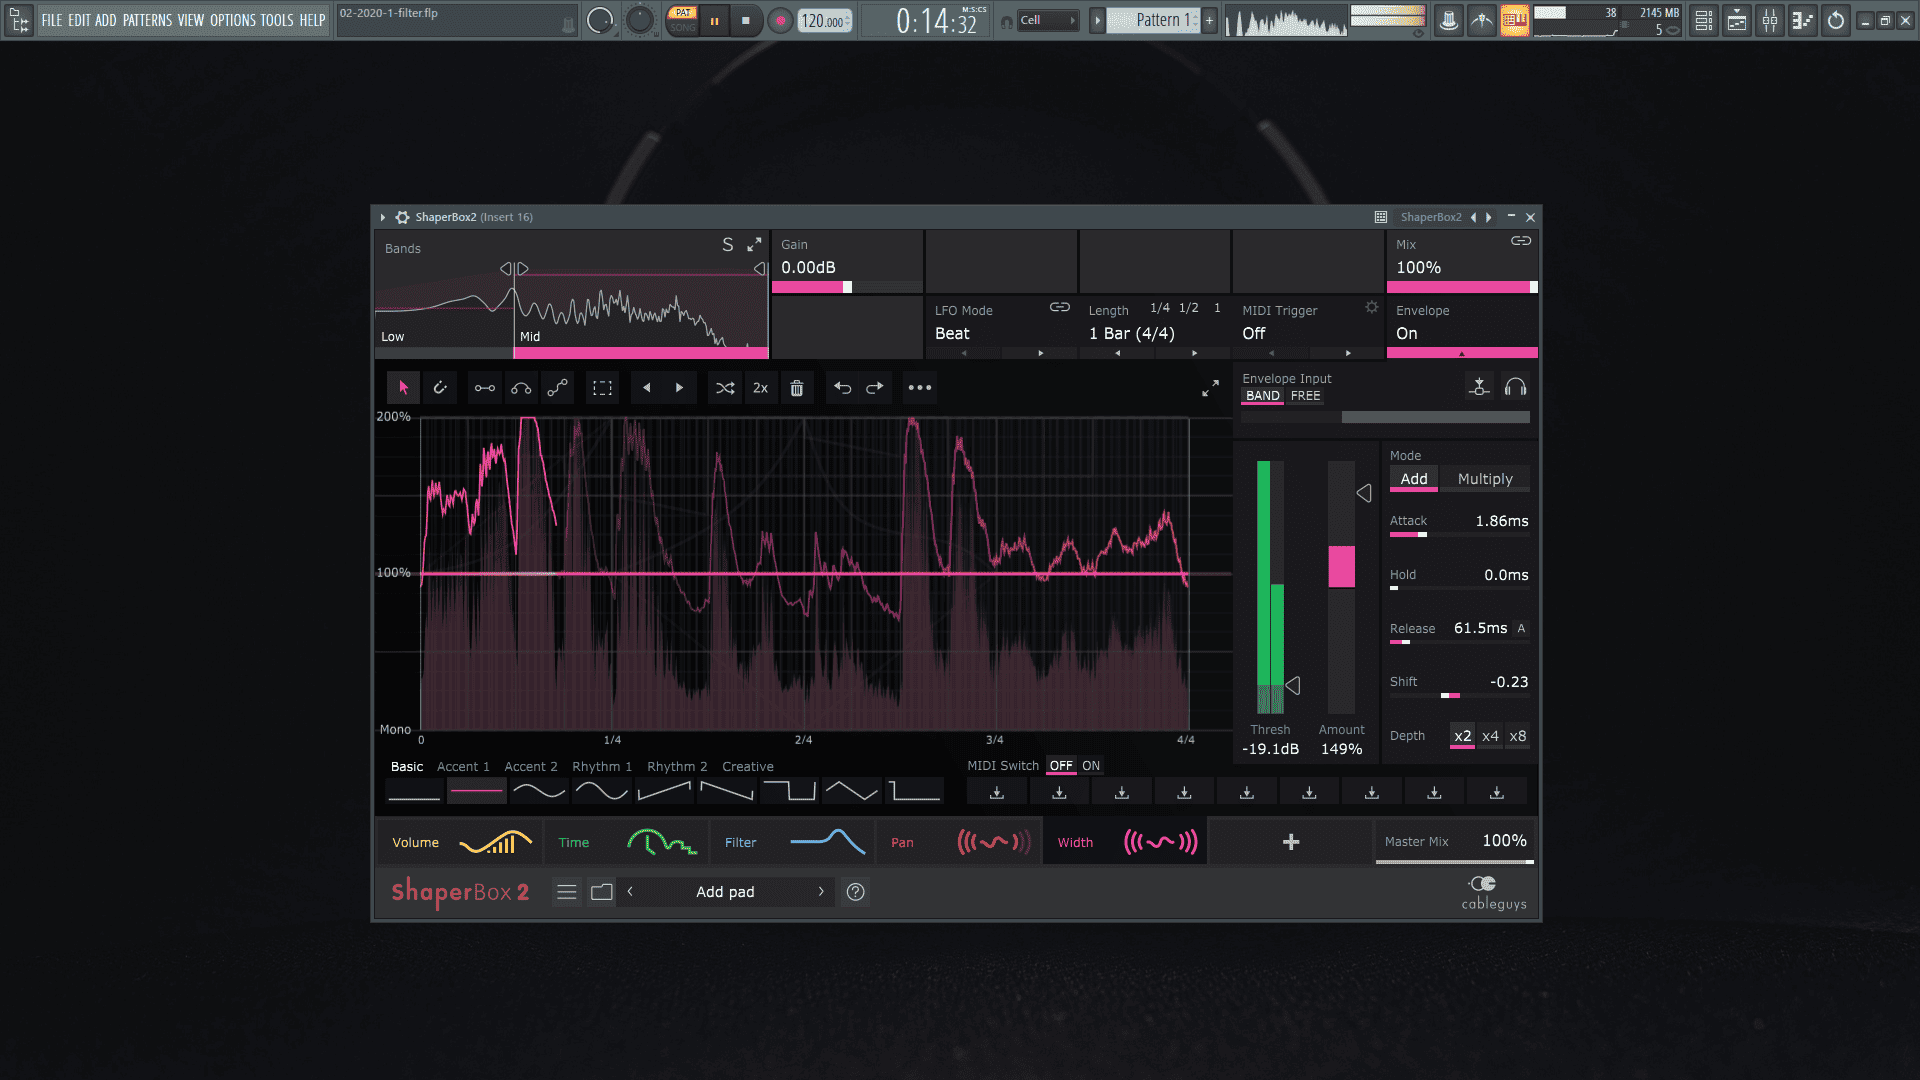Select Add envelope mode
Viewport: 1920px width, 1080px height.
pos(1414,479)
